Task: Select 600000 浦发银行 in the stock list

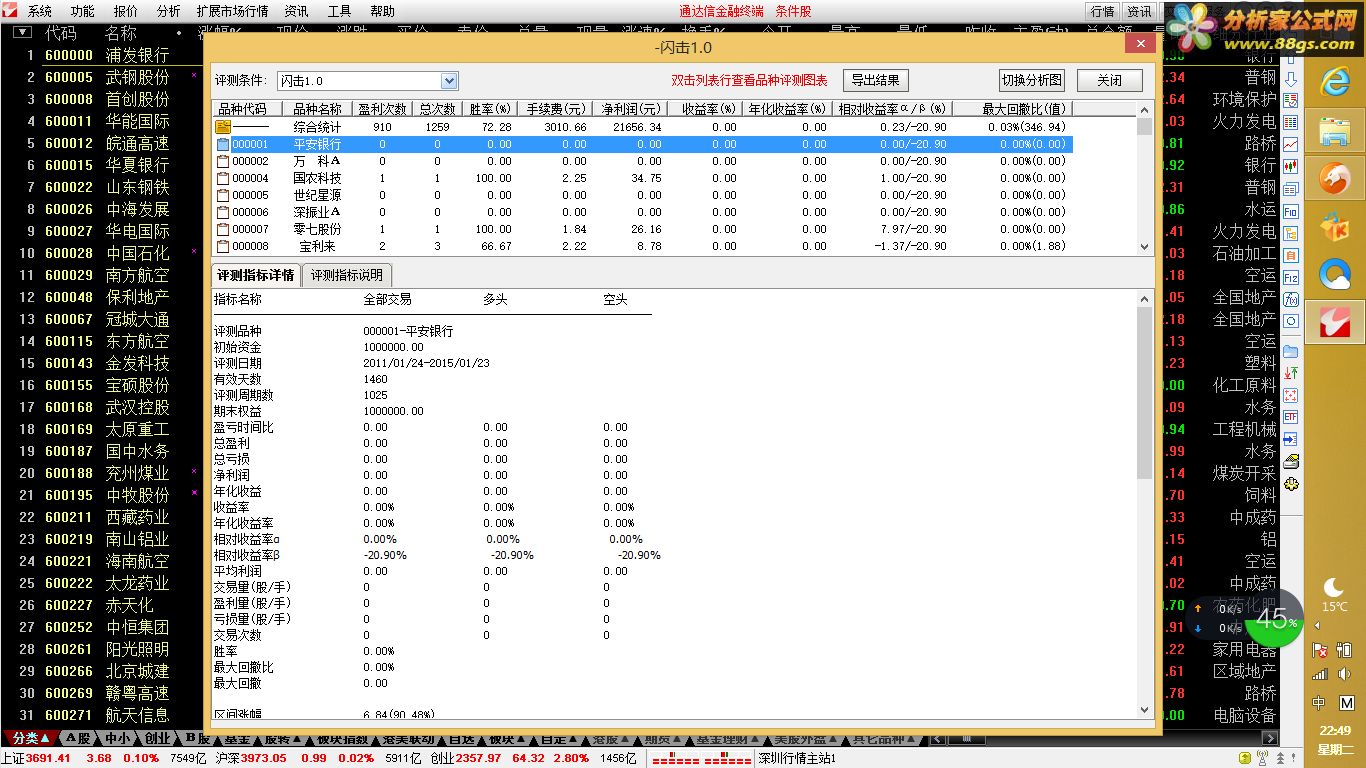Action: click(x=100, y=55)
